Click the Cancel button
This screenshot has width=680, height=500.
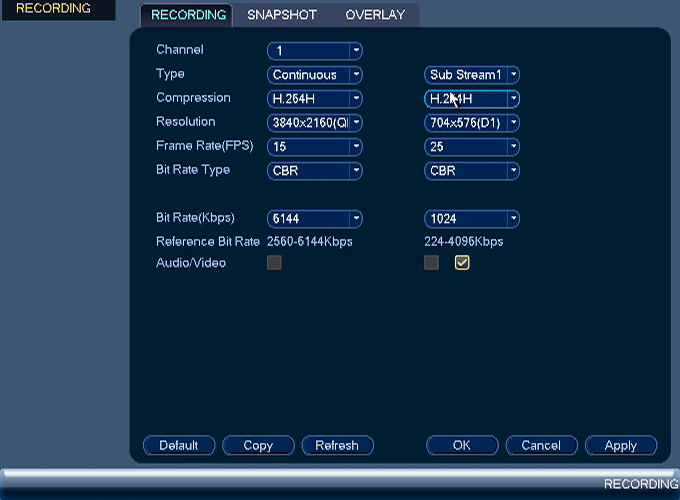tap(541, 445)
